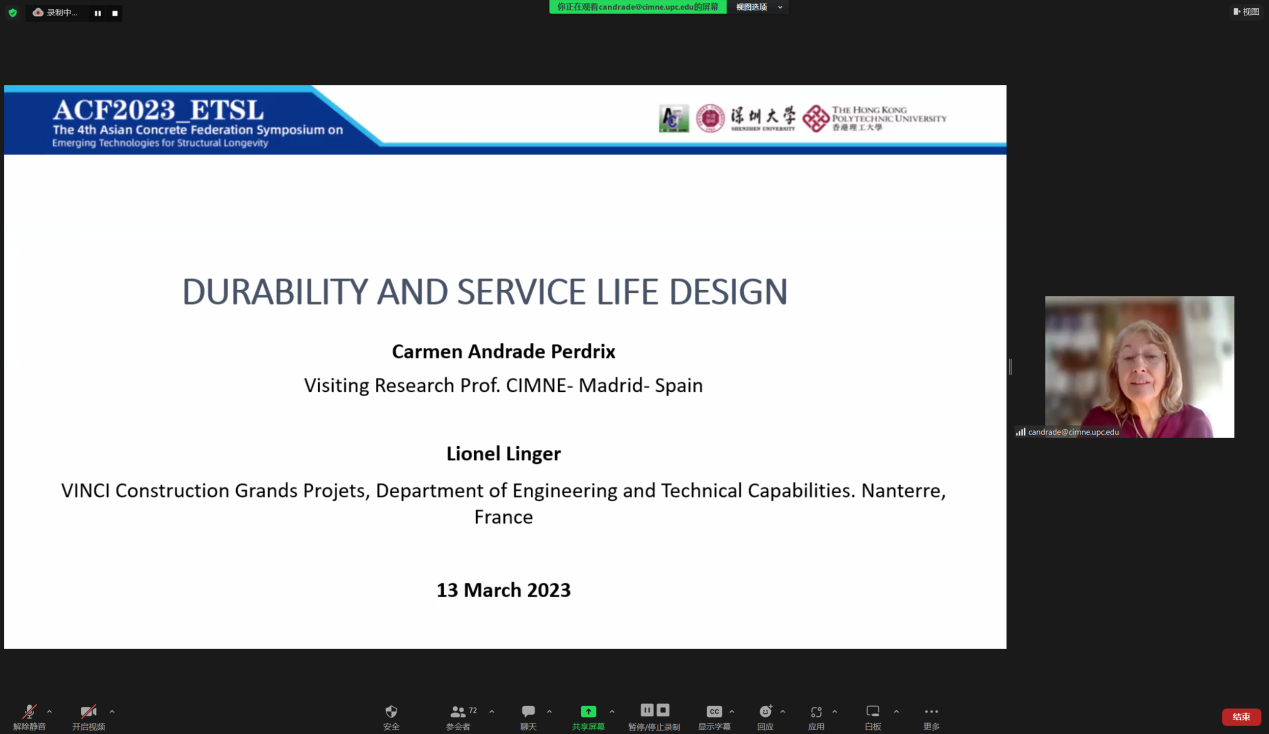The image size is (1269, 734).
Task: Expand the audio options arrow beside the microphone
Action: click(50, 712)
